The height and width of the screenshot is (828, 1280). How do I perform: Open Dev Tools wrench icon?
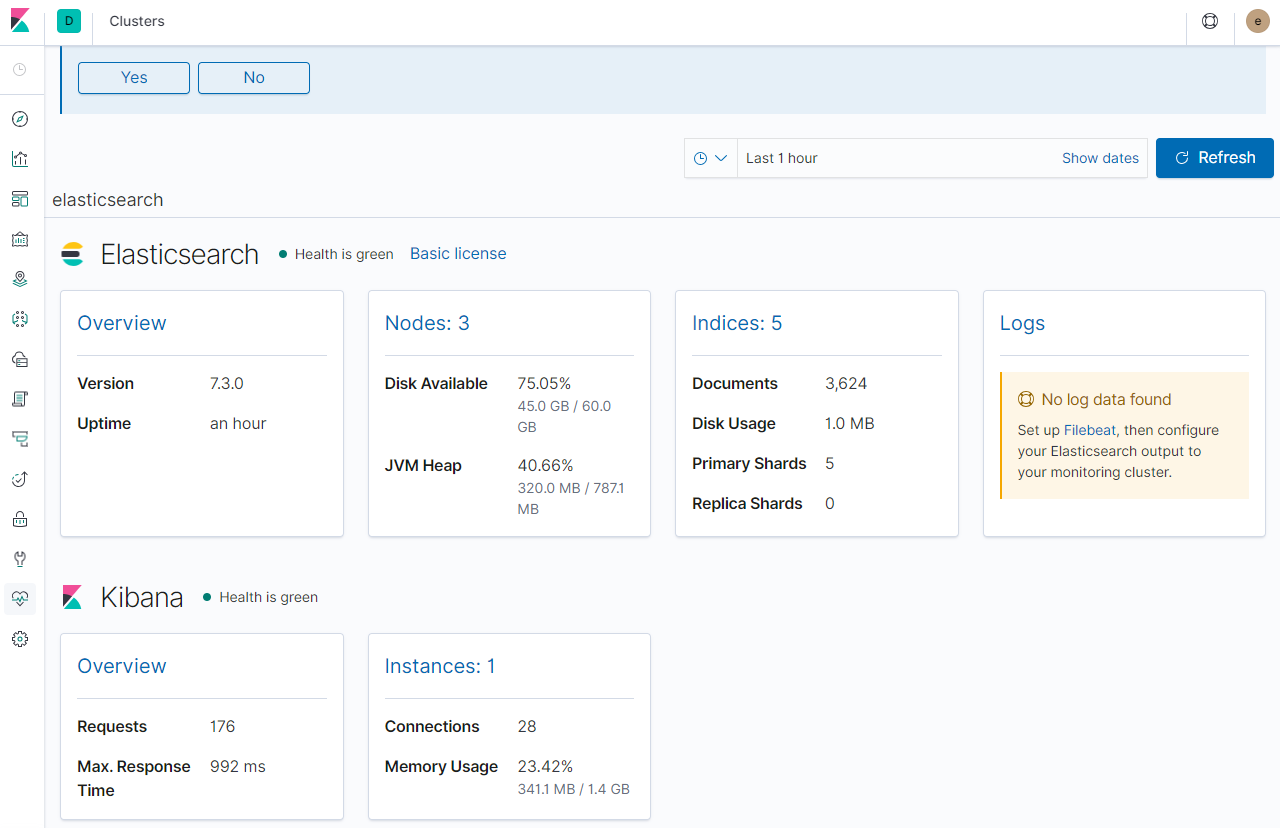pos(20,559)
